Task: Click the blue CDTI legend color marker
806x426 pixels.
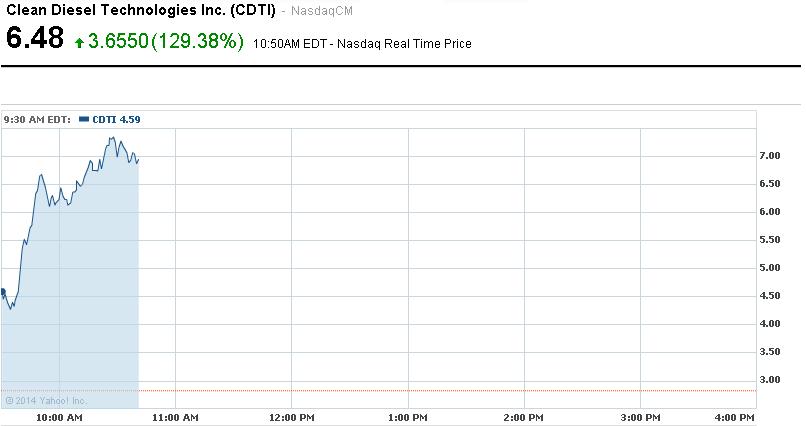Action: [84, 119]
